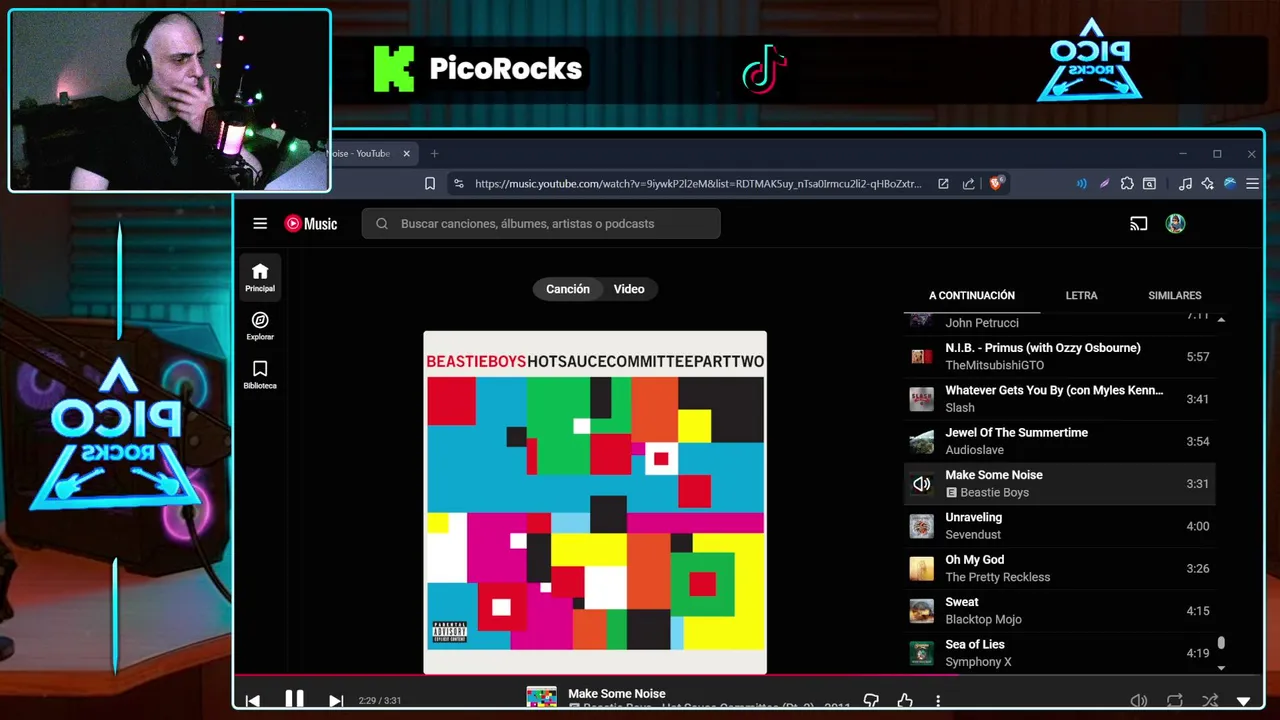Screen dimensions: 1280x720
Task: Toggle shuffle mode
Action: pyautogui.click(x=1210, y=701)
